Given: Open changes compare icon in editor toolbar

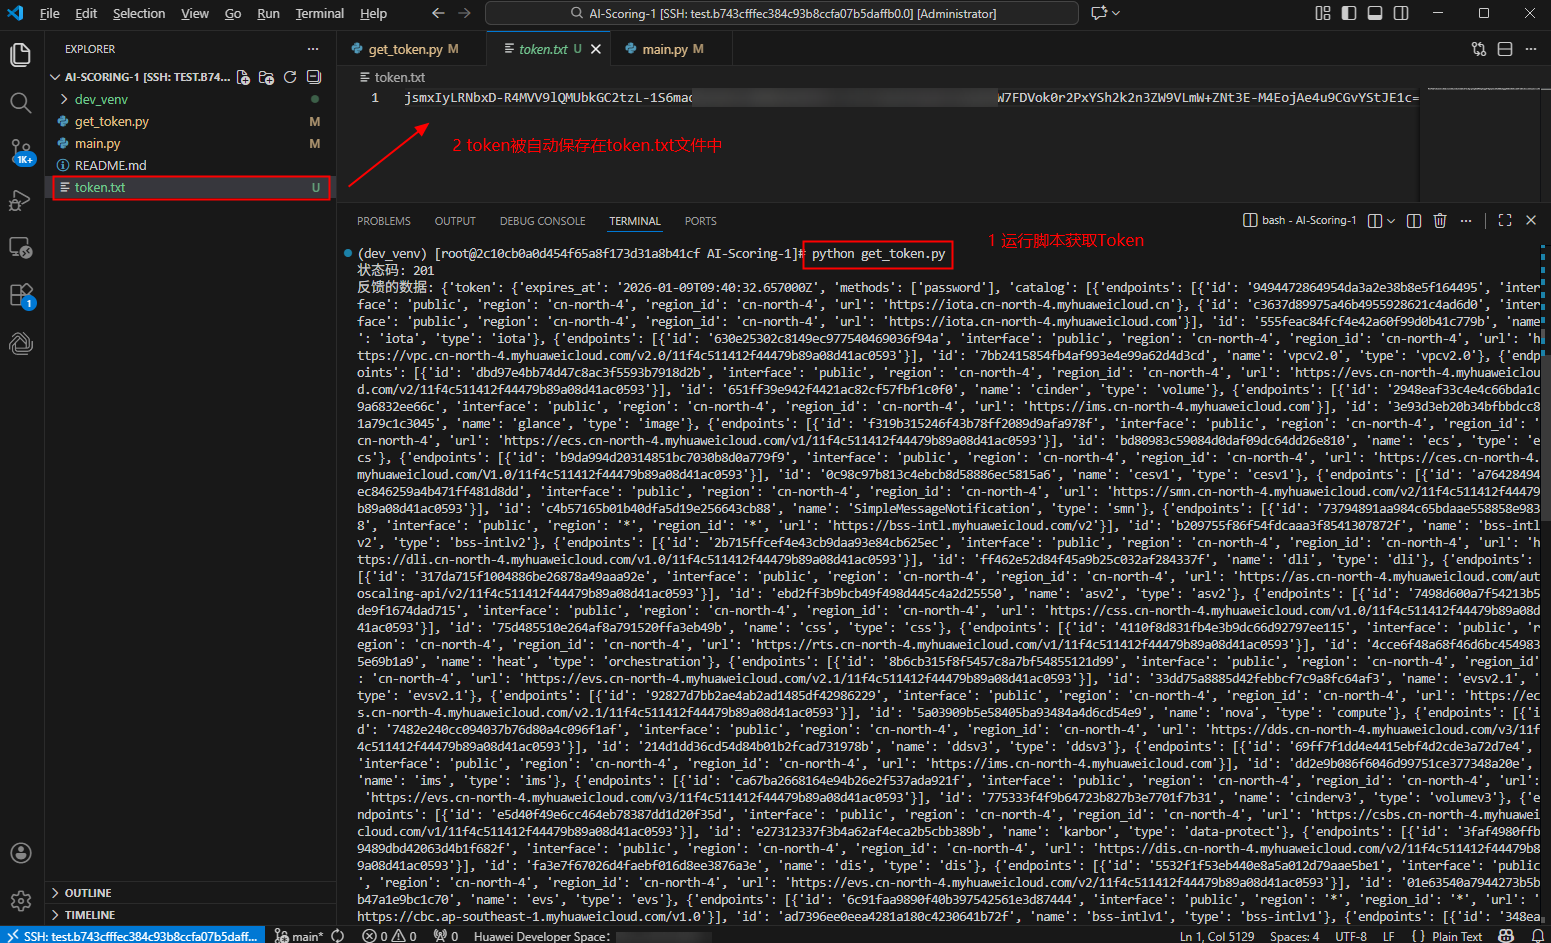Looking at the screenshot, I should [x=1479, y=49].
